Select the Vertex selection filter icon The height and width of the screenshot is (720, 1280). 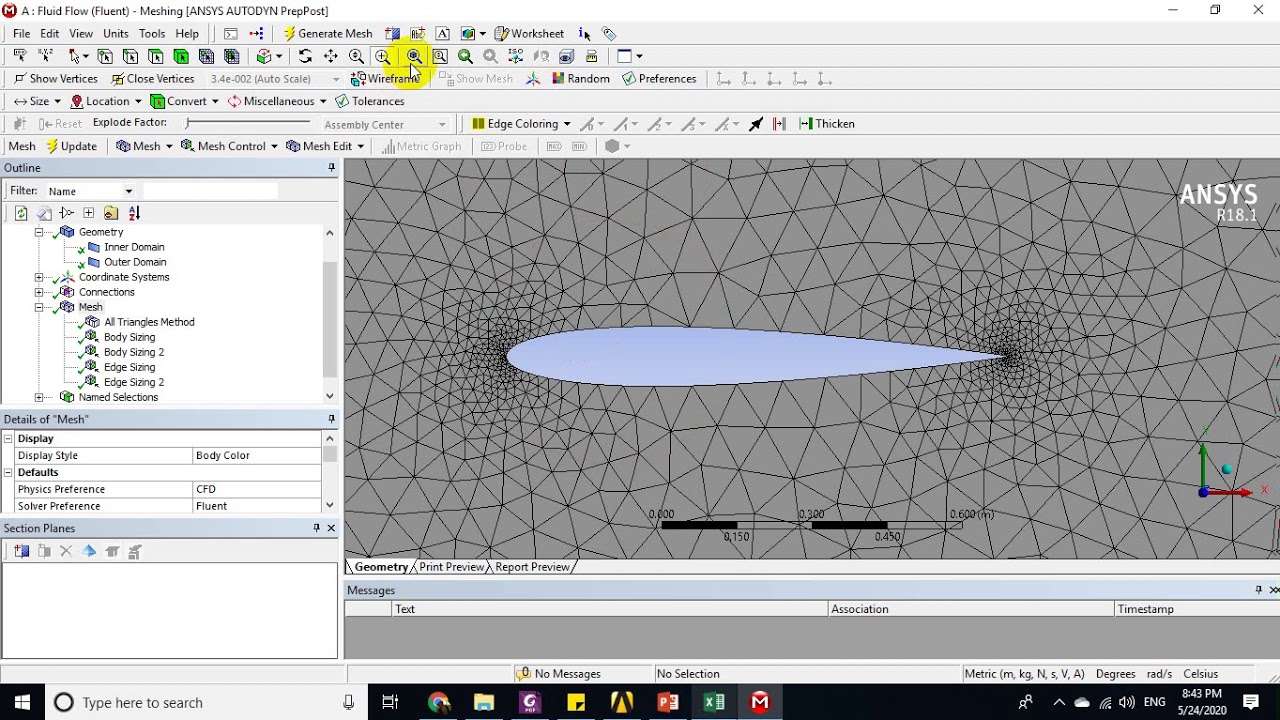click(105, 56)
